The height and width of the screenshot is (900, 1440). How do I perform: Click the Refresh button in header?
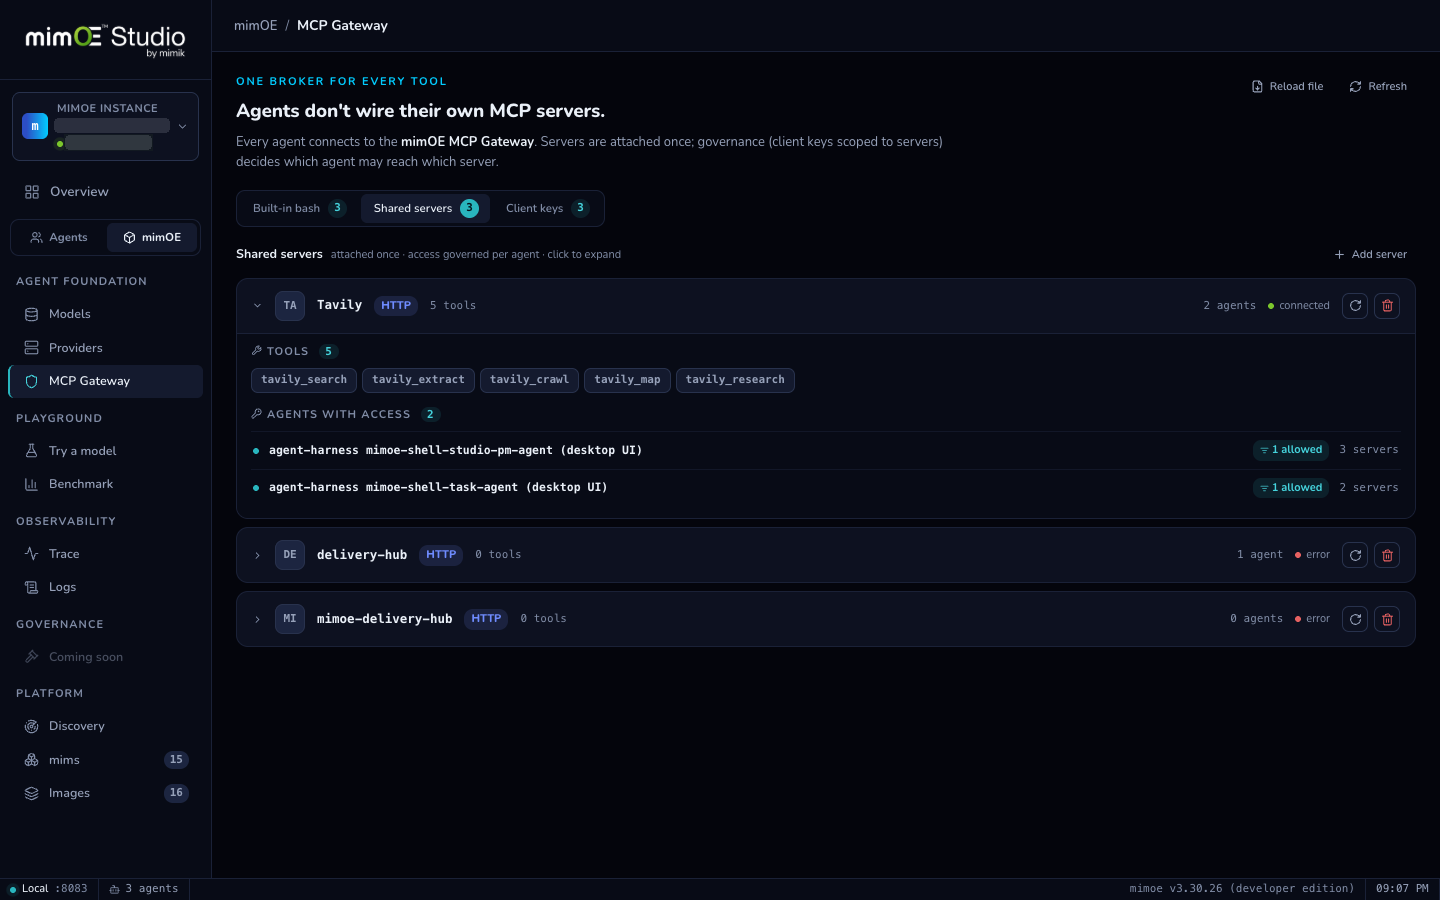point(1378,87)
